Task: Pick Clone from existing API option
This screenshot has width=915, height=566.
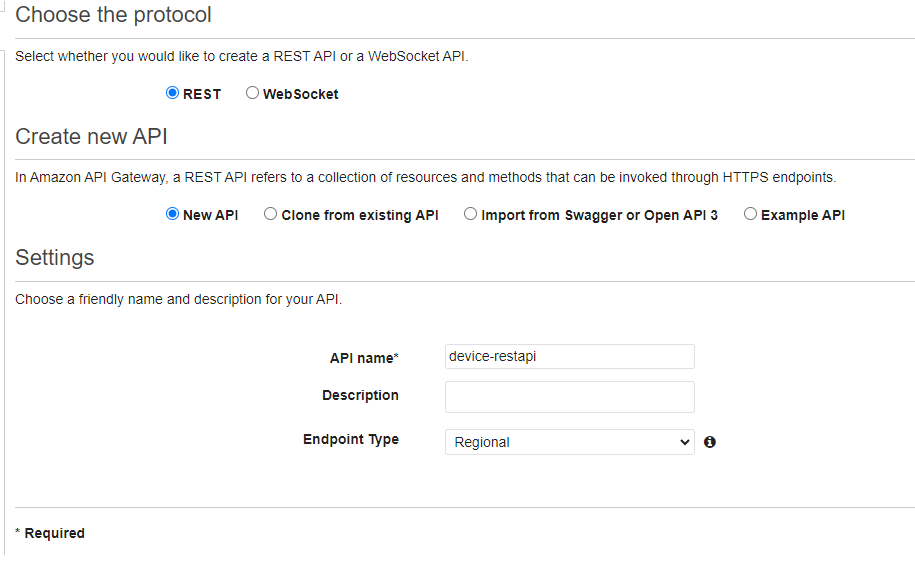Action: tap(271, 214)
